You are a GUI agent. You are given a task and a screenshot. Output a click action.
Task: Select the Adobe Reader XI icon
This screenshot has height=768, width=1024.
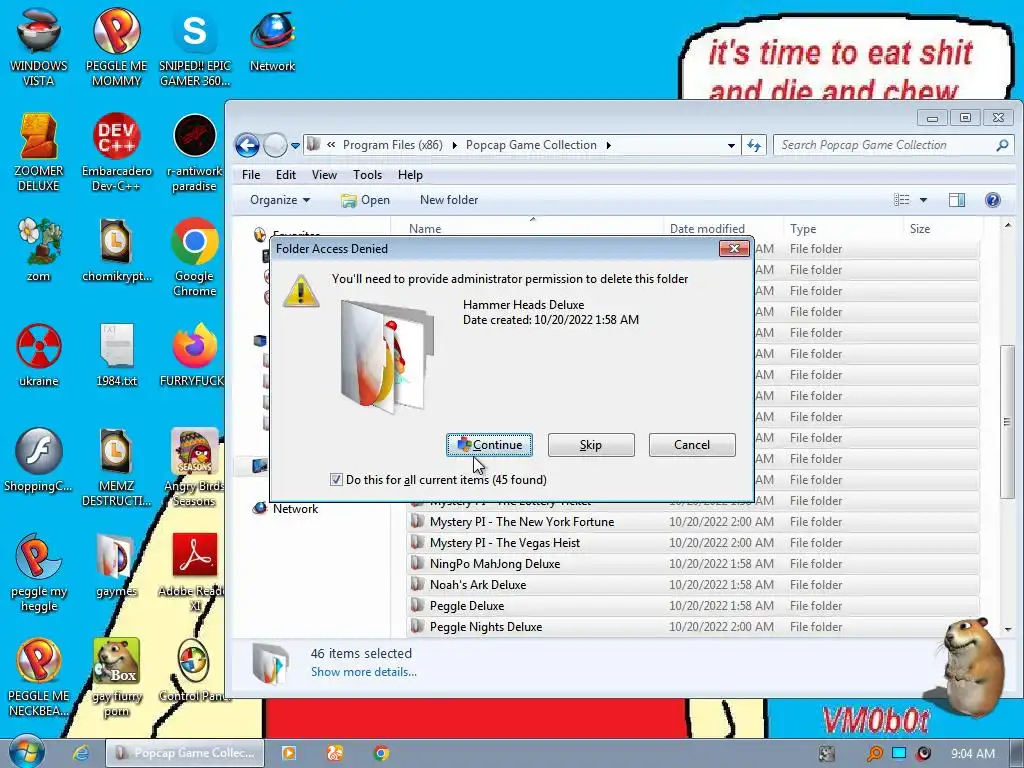pos(195,573)
